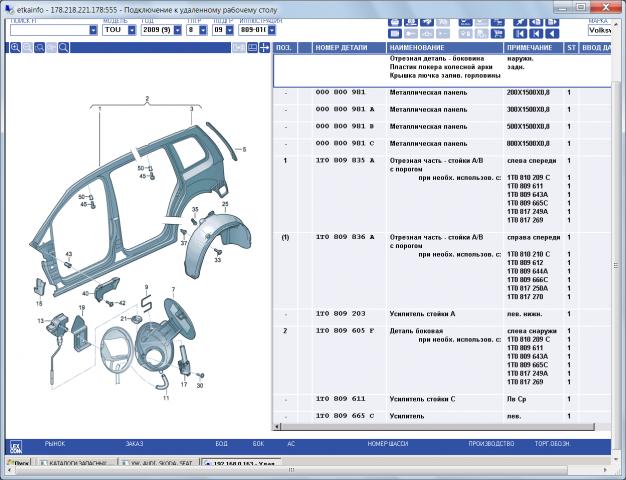Click the Наименование column header
Viewport: 626px width, 480px height.
(444, 47)
